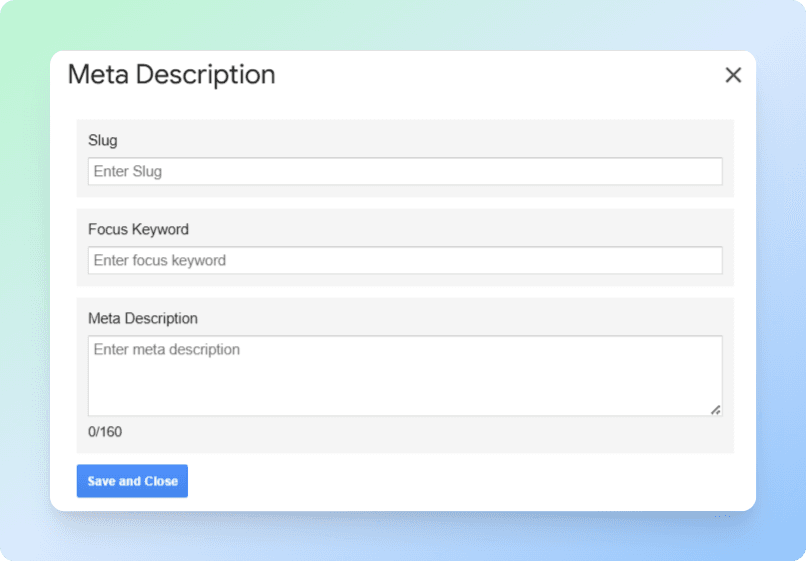Click the Save and Close button
The width and height of the screenshot is (806, 561).
point(132,481)
